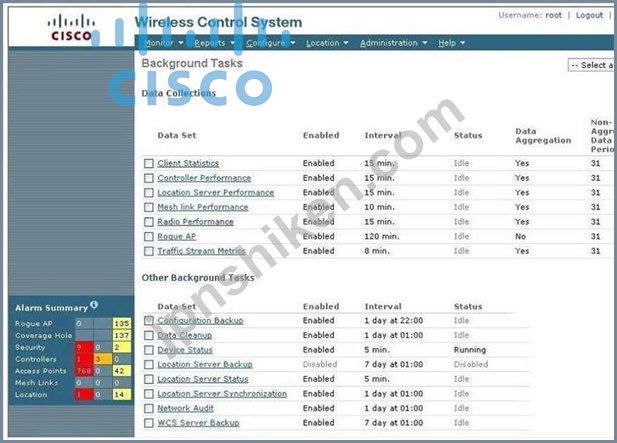Open the Data Cleanup task link
Viewport: 617px width, 443px height.
pyautogui.click(x=185, y=335)
